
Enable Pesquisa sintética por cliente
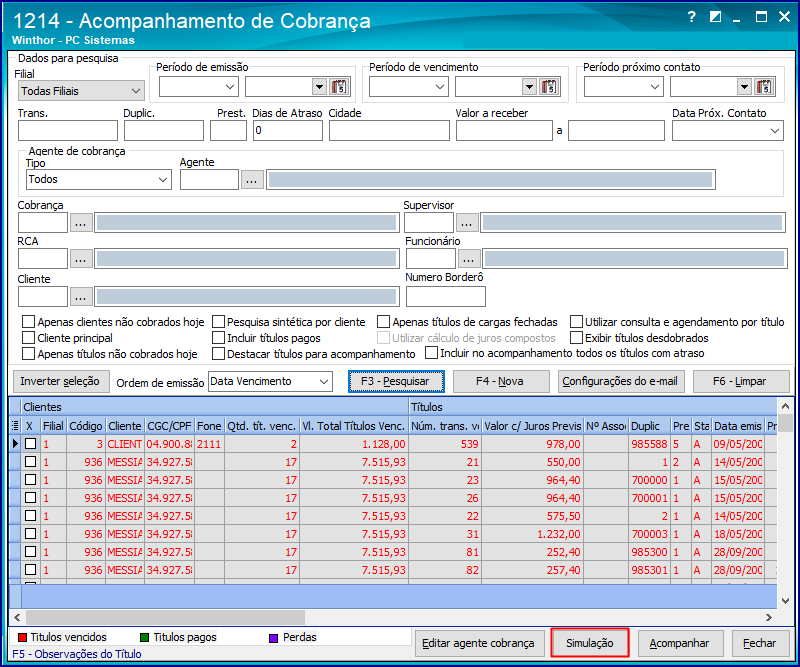tap(218, 322)
